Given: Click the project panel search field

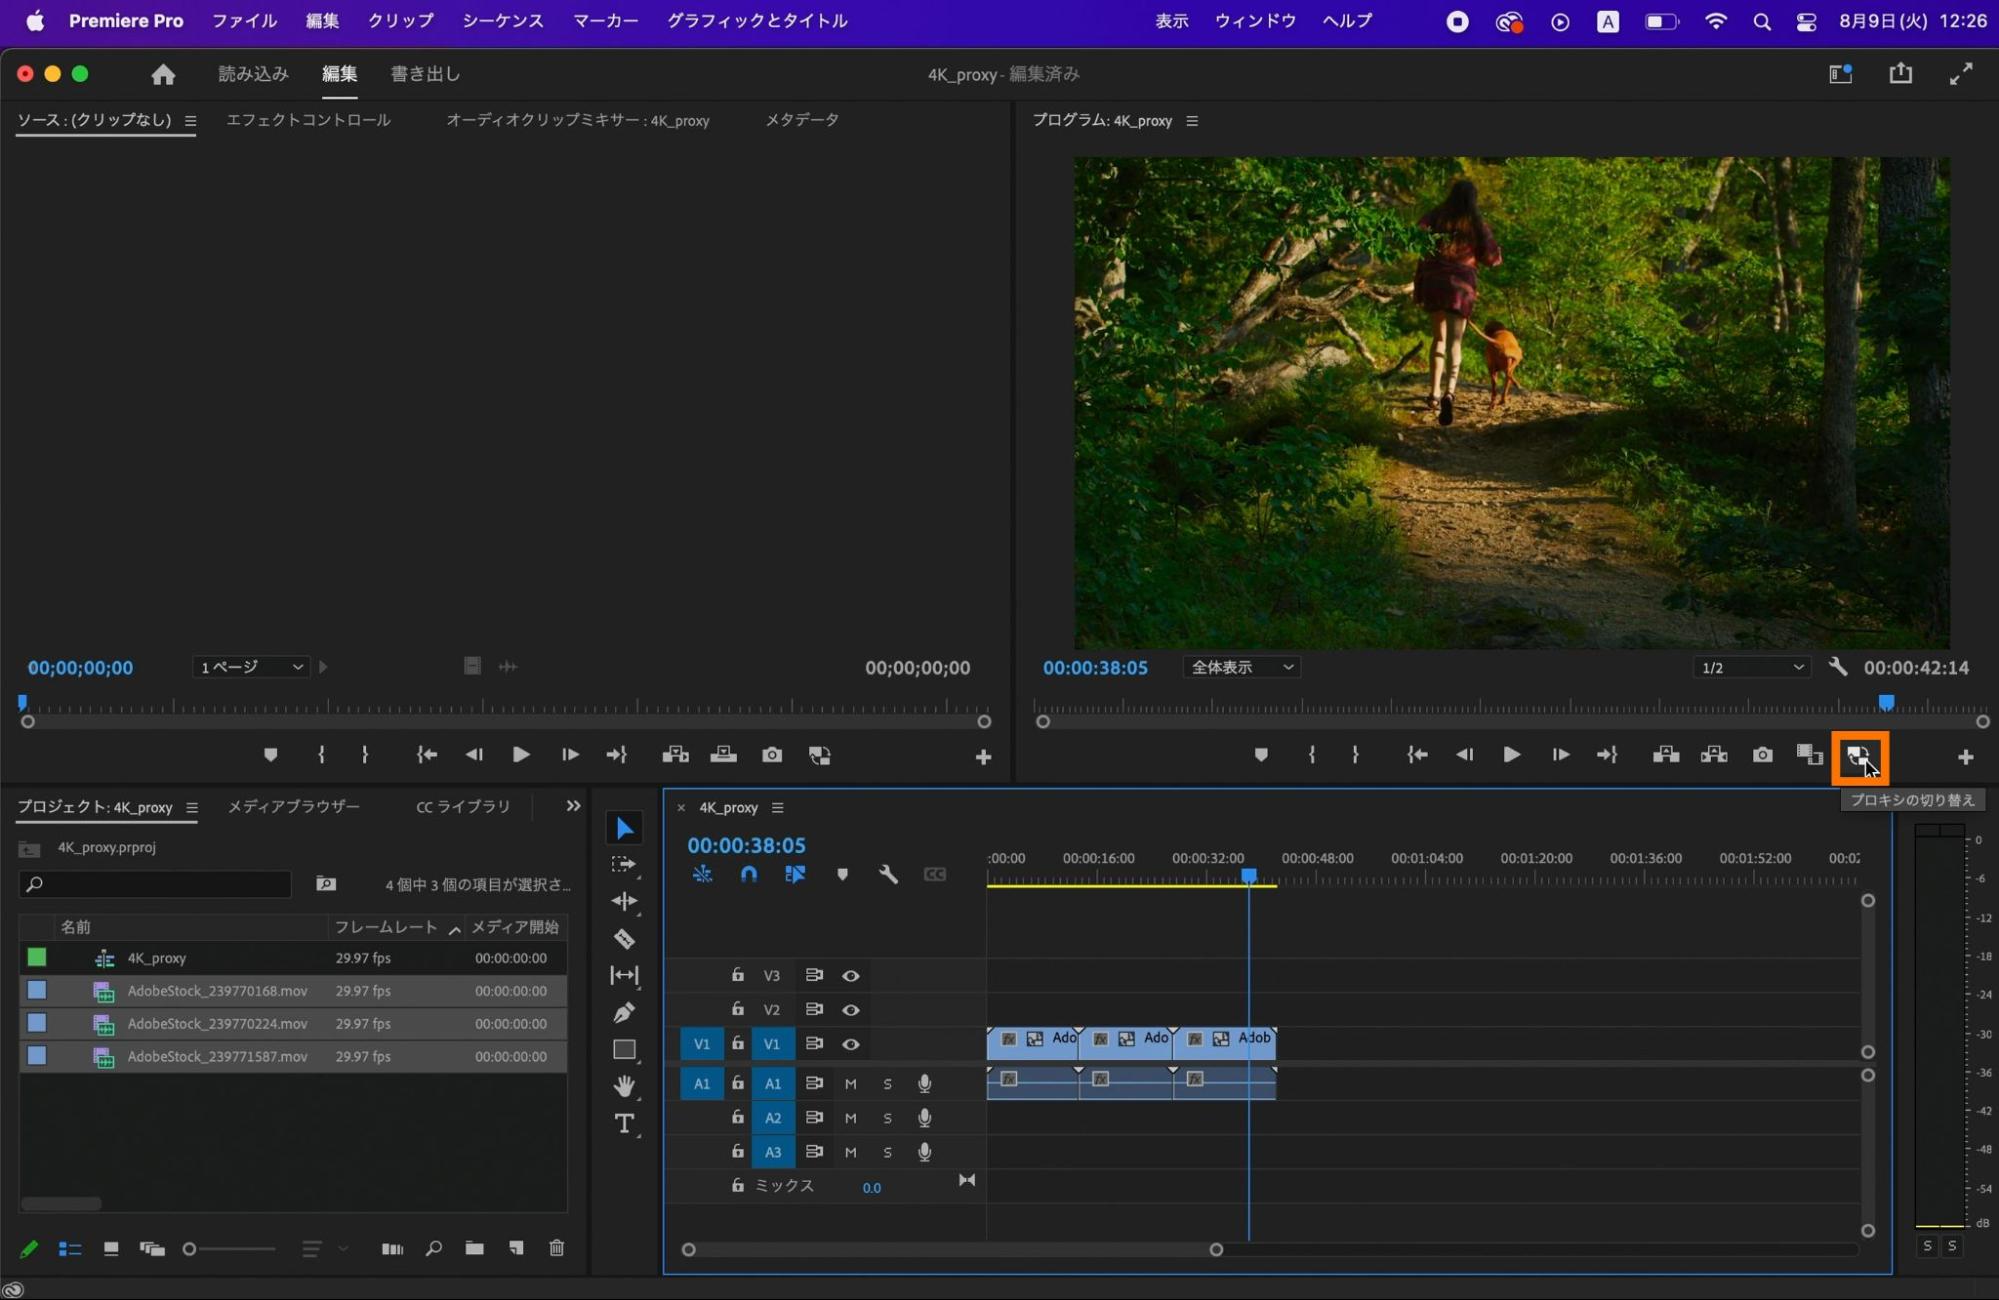Looking at the screenshot, I should pos(160,884).
